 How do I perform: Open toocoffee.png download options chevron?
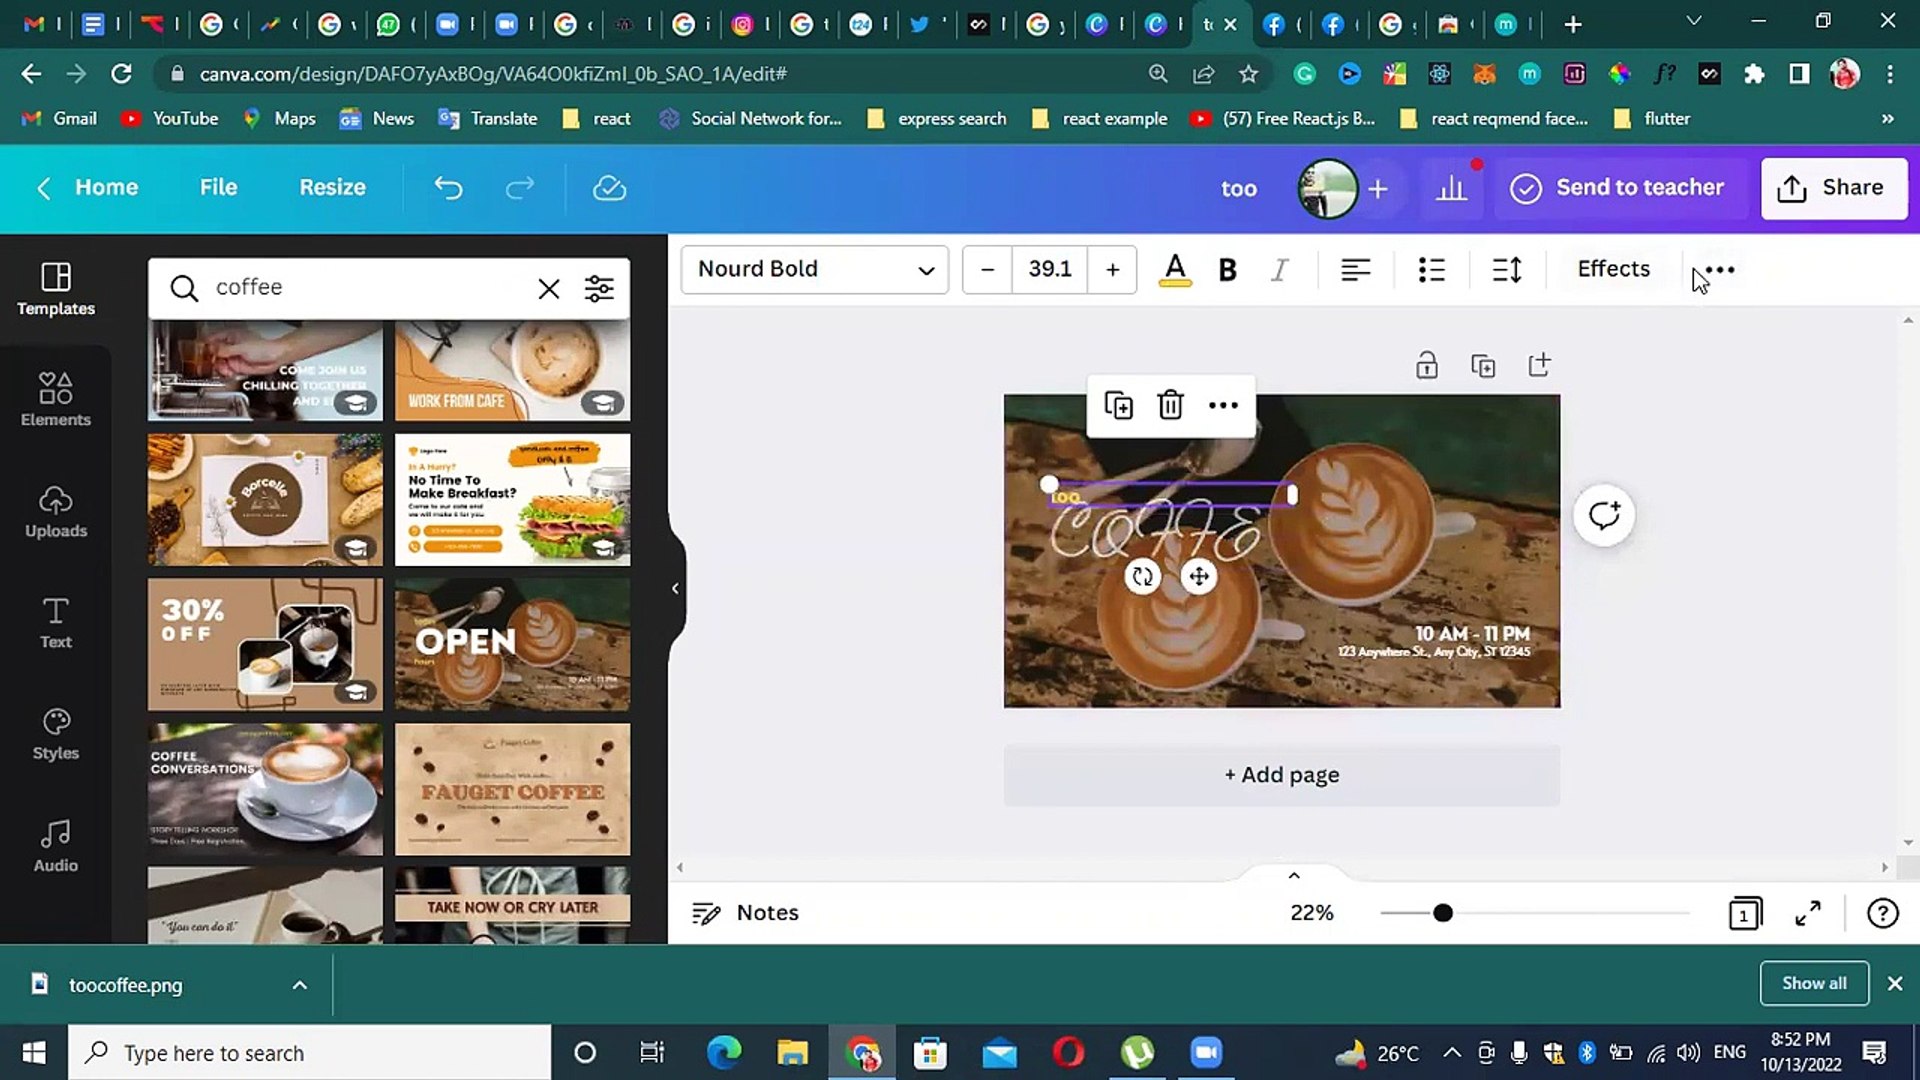tap(299, 985)
